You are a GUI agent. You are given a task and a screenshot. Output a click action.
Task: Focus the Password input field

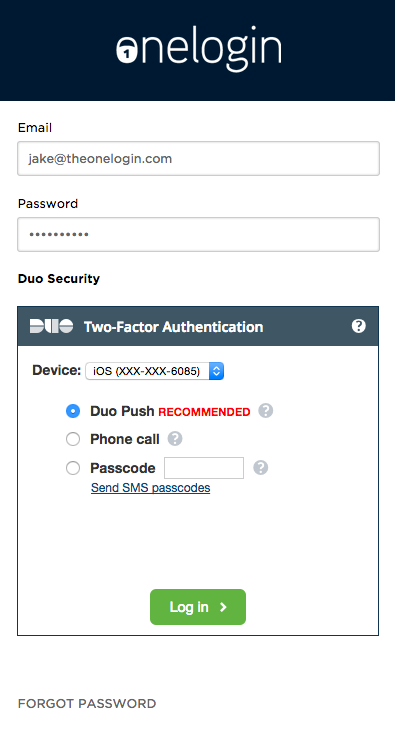198,235
